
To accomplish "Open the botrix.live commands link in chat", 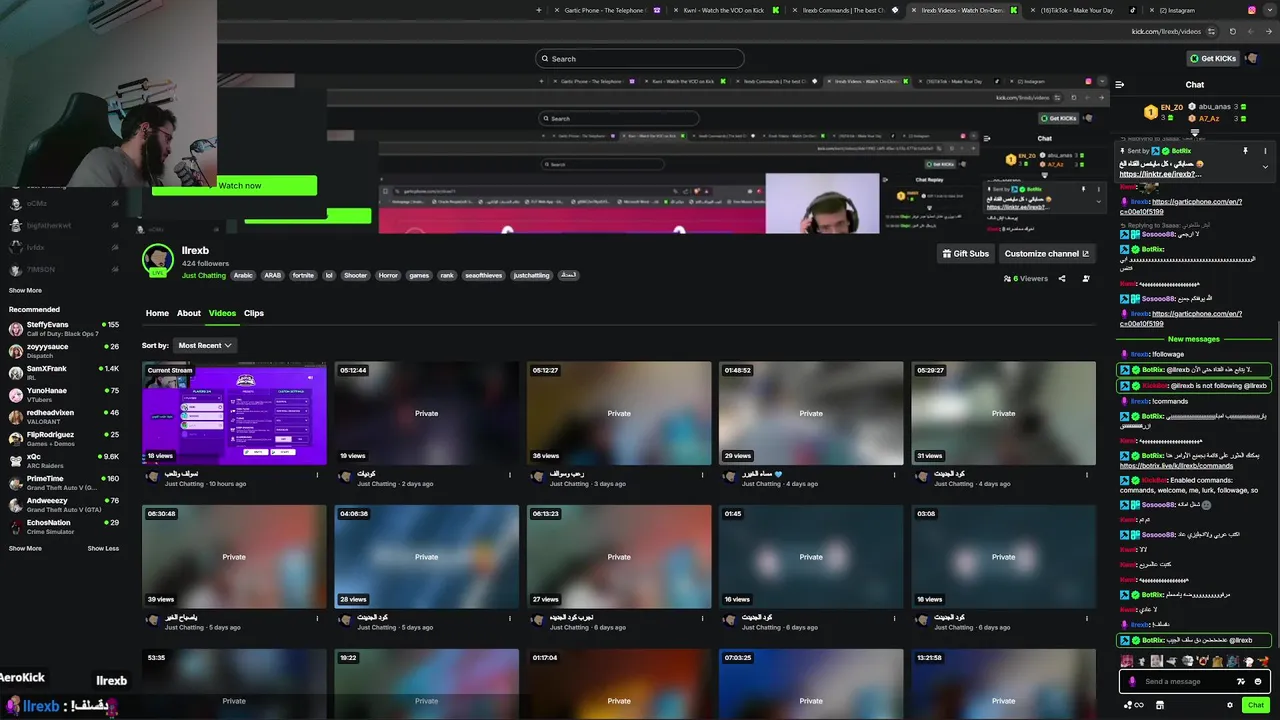I will 1176,466.
